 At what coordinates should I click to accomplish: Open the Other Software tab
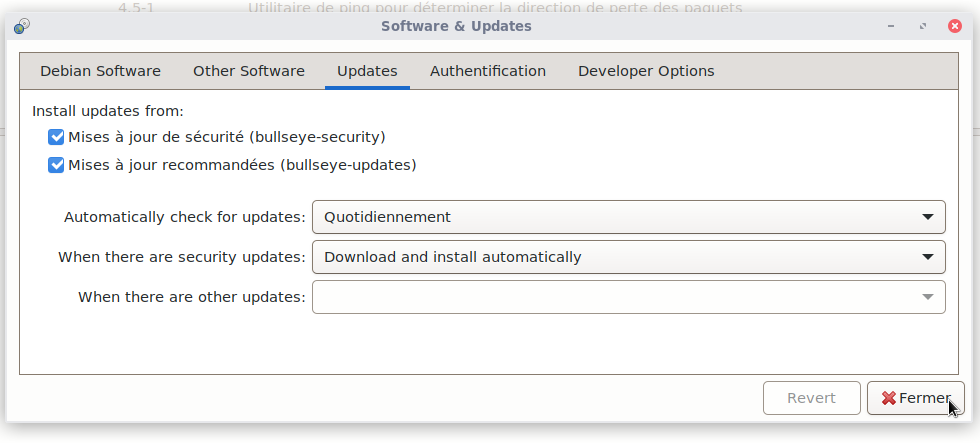[248, 71]
